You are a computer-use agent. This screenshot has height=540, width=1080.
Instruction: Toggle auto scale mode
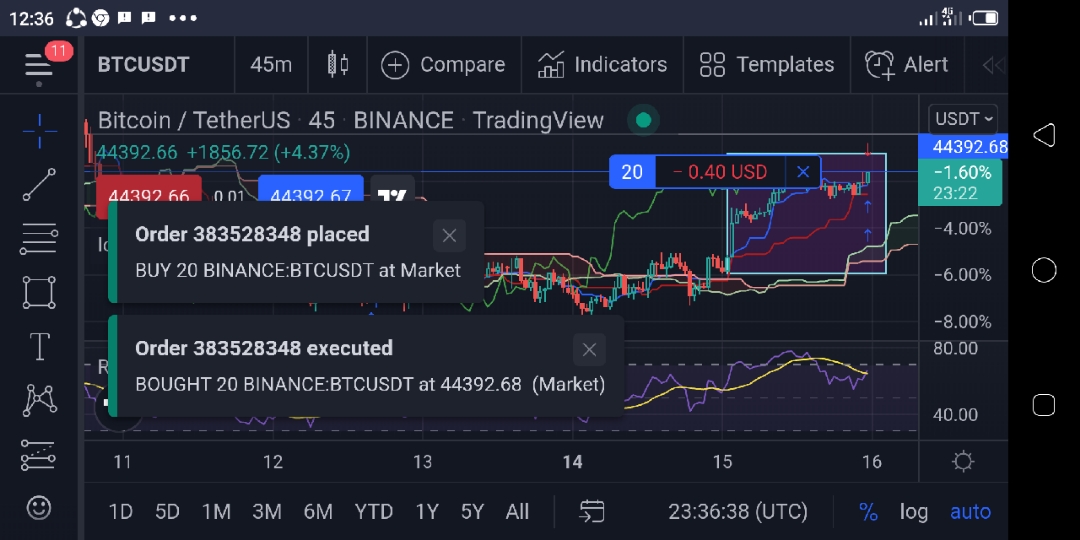point(970,512)
